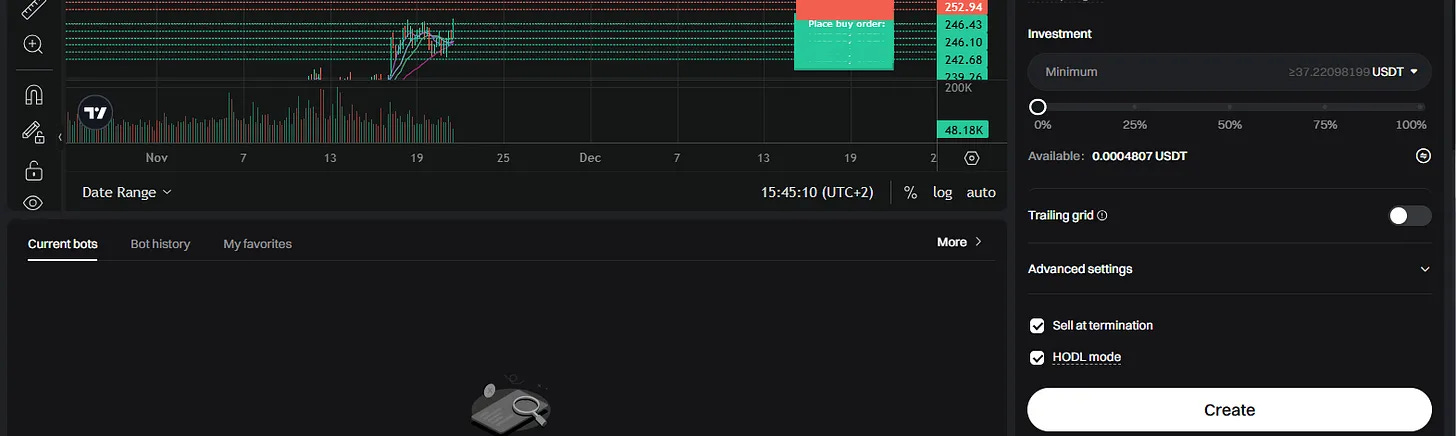
Task: Open the Date Range dropdown
Action: pyautogui.click(x=127, y=192)
